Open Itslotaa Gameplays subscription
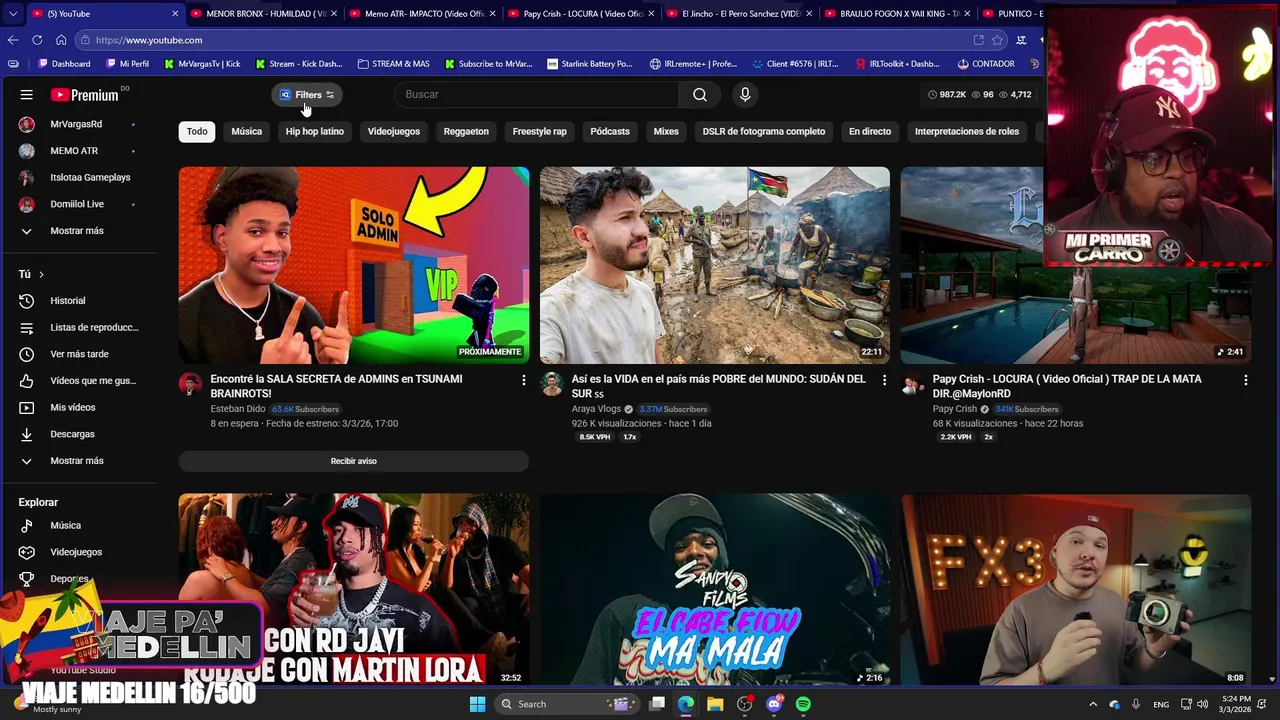The image size is (1280, 720). click(78, 177)
